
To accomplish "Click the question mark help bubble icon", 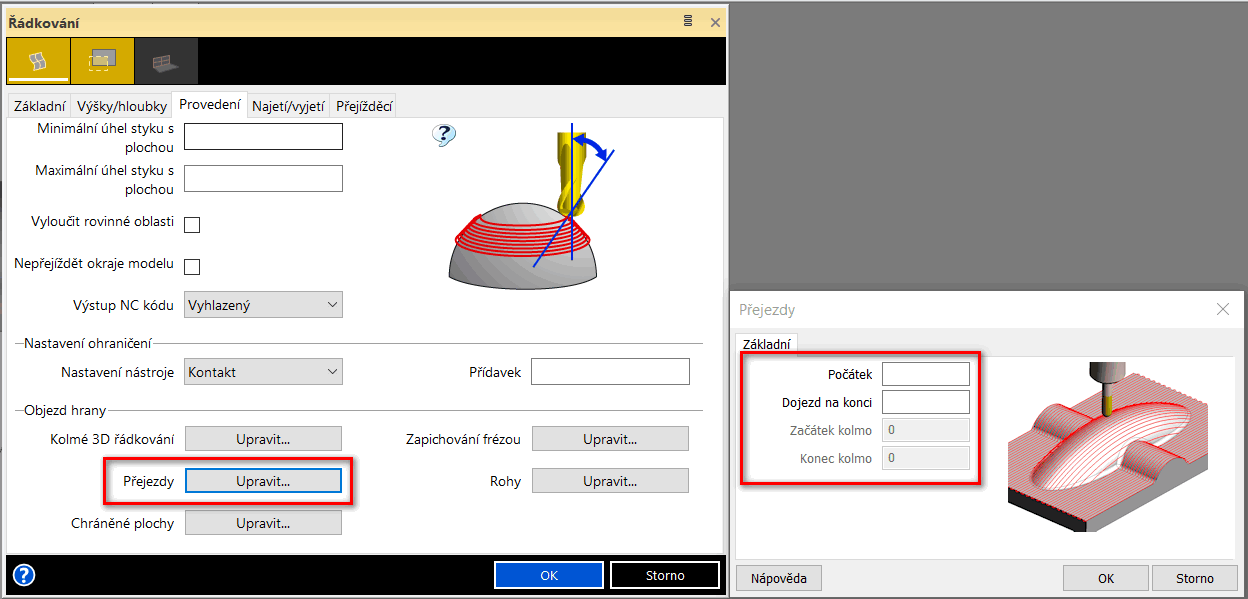I will 444,135.
